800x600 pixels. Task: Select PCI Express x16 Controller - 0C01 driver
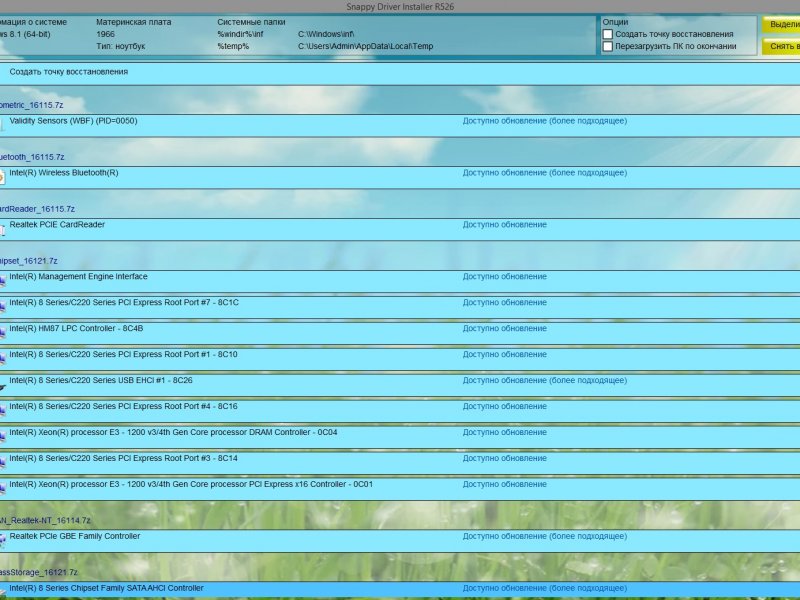[x=400, y=490]
